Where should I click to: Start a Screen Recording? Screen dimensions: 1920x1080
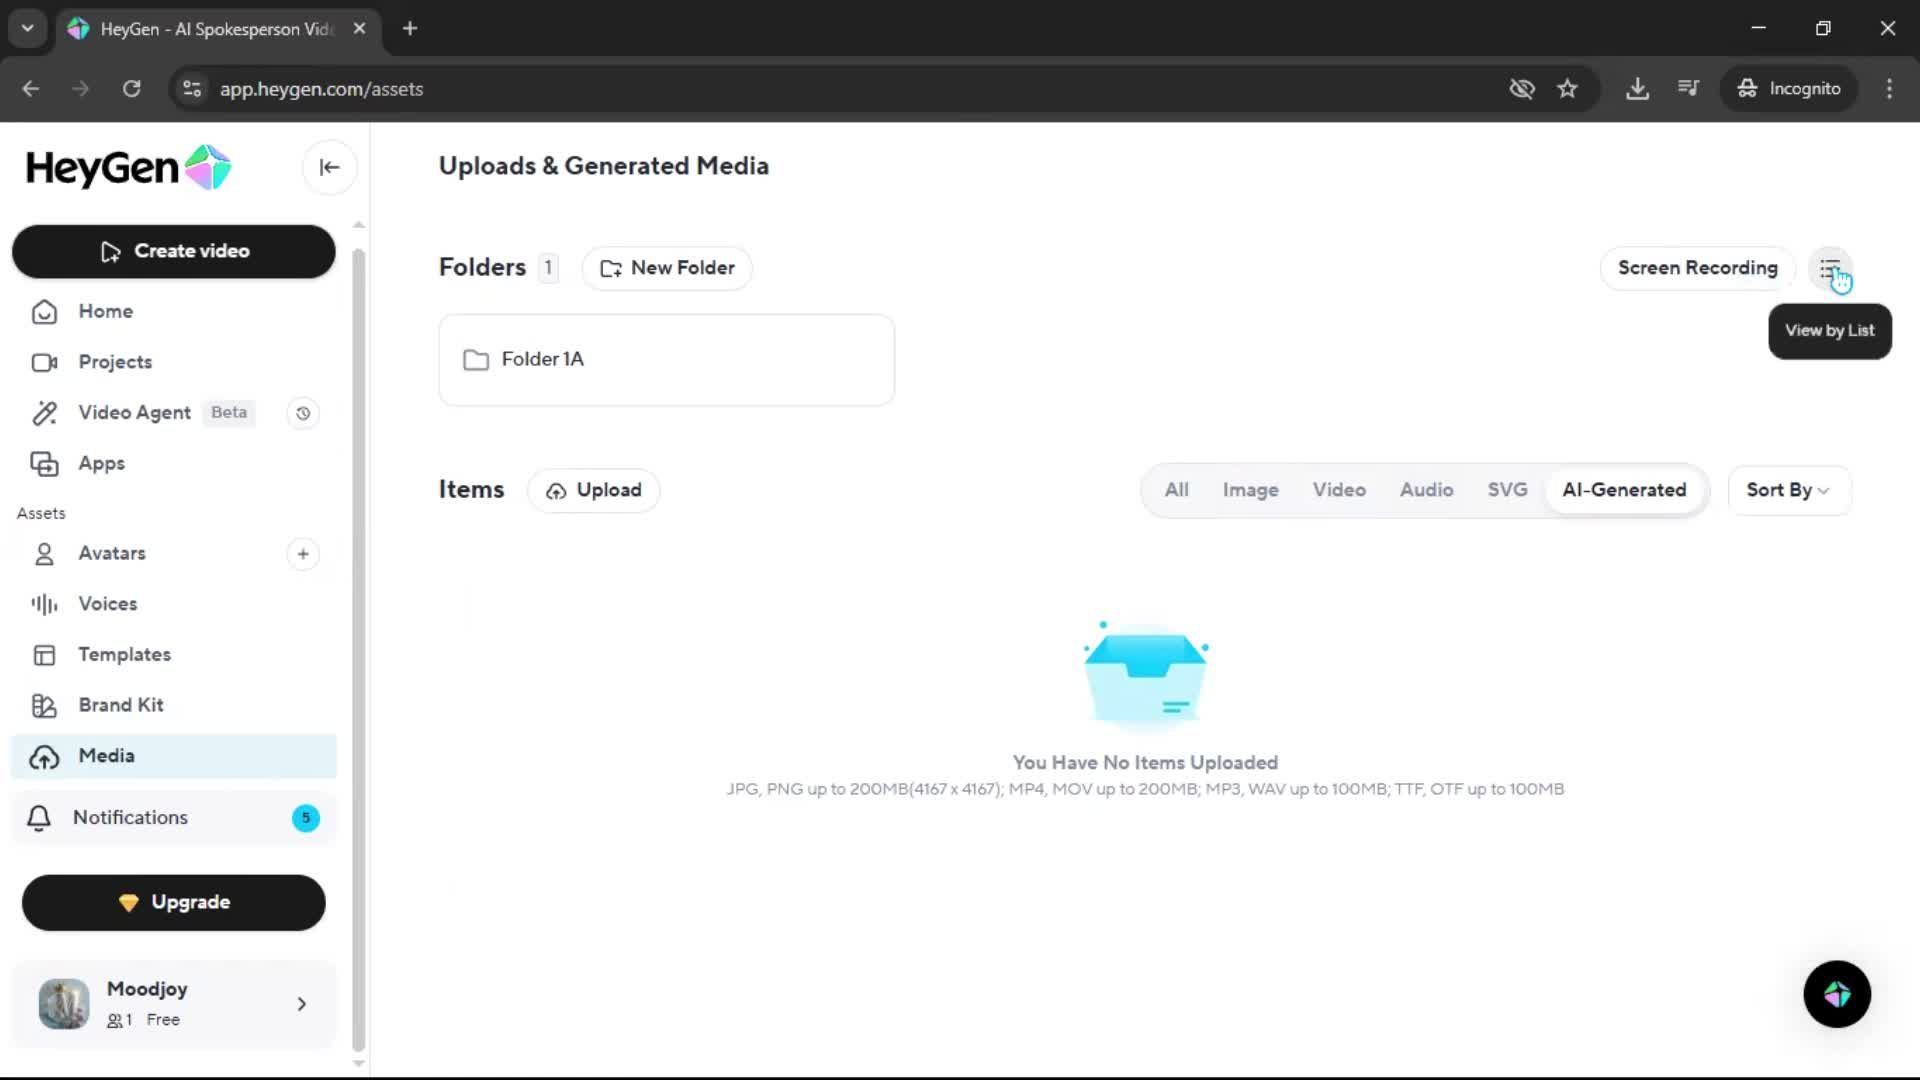(1697, 268)
